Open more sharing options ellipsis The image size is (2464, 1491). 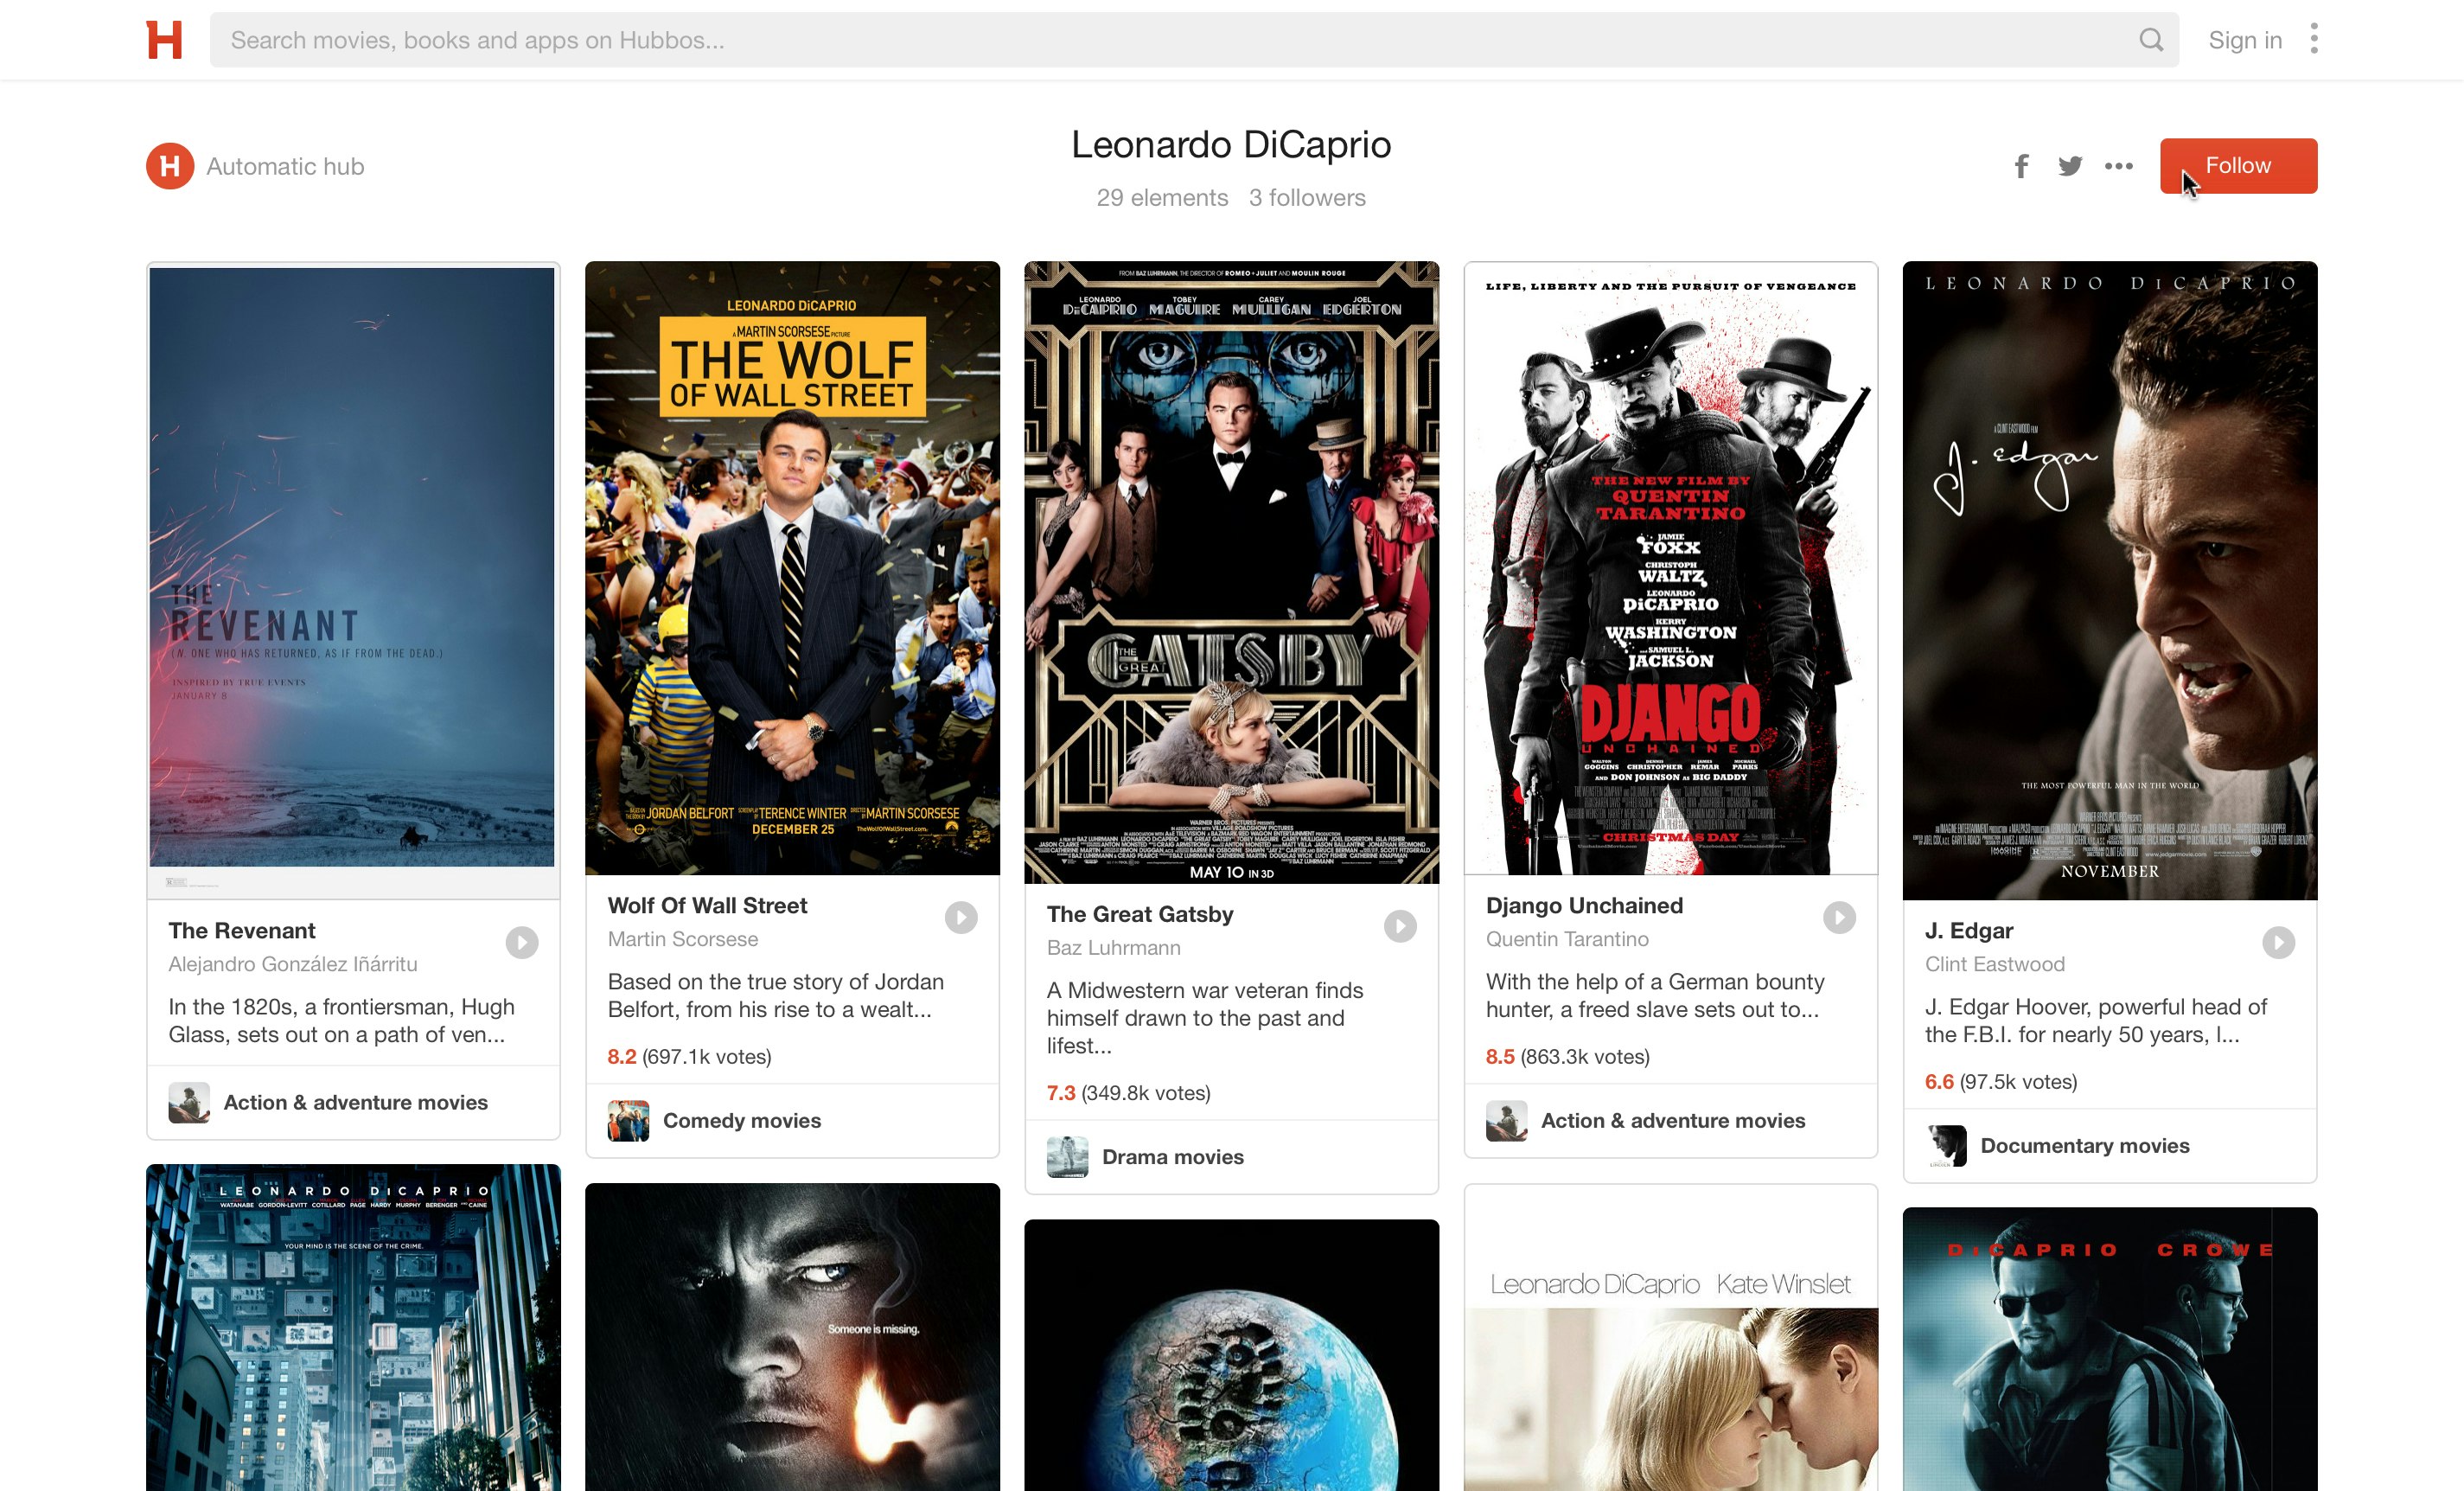pos(2118,166)
